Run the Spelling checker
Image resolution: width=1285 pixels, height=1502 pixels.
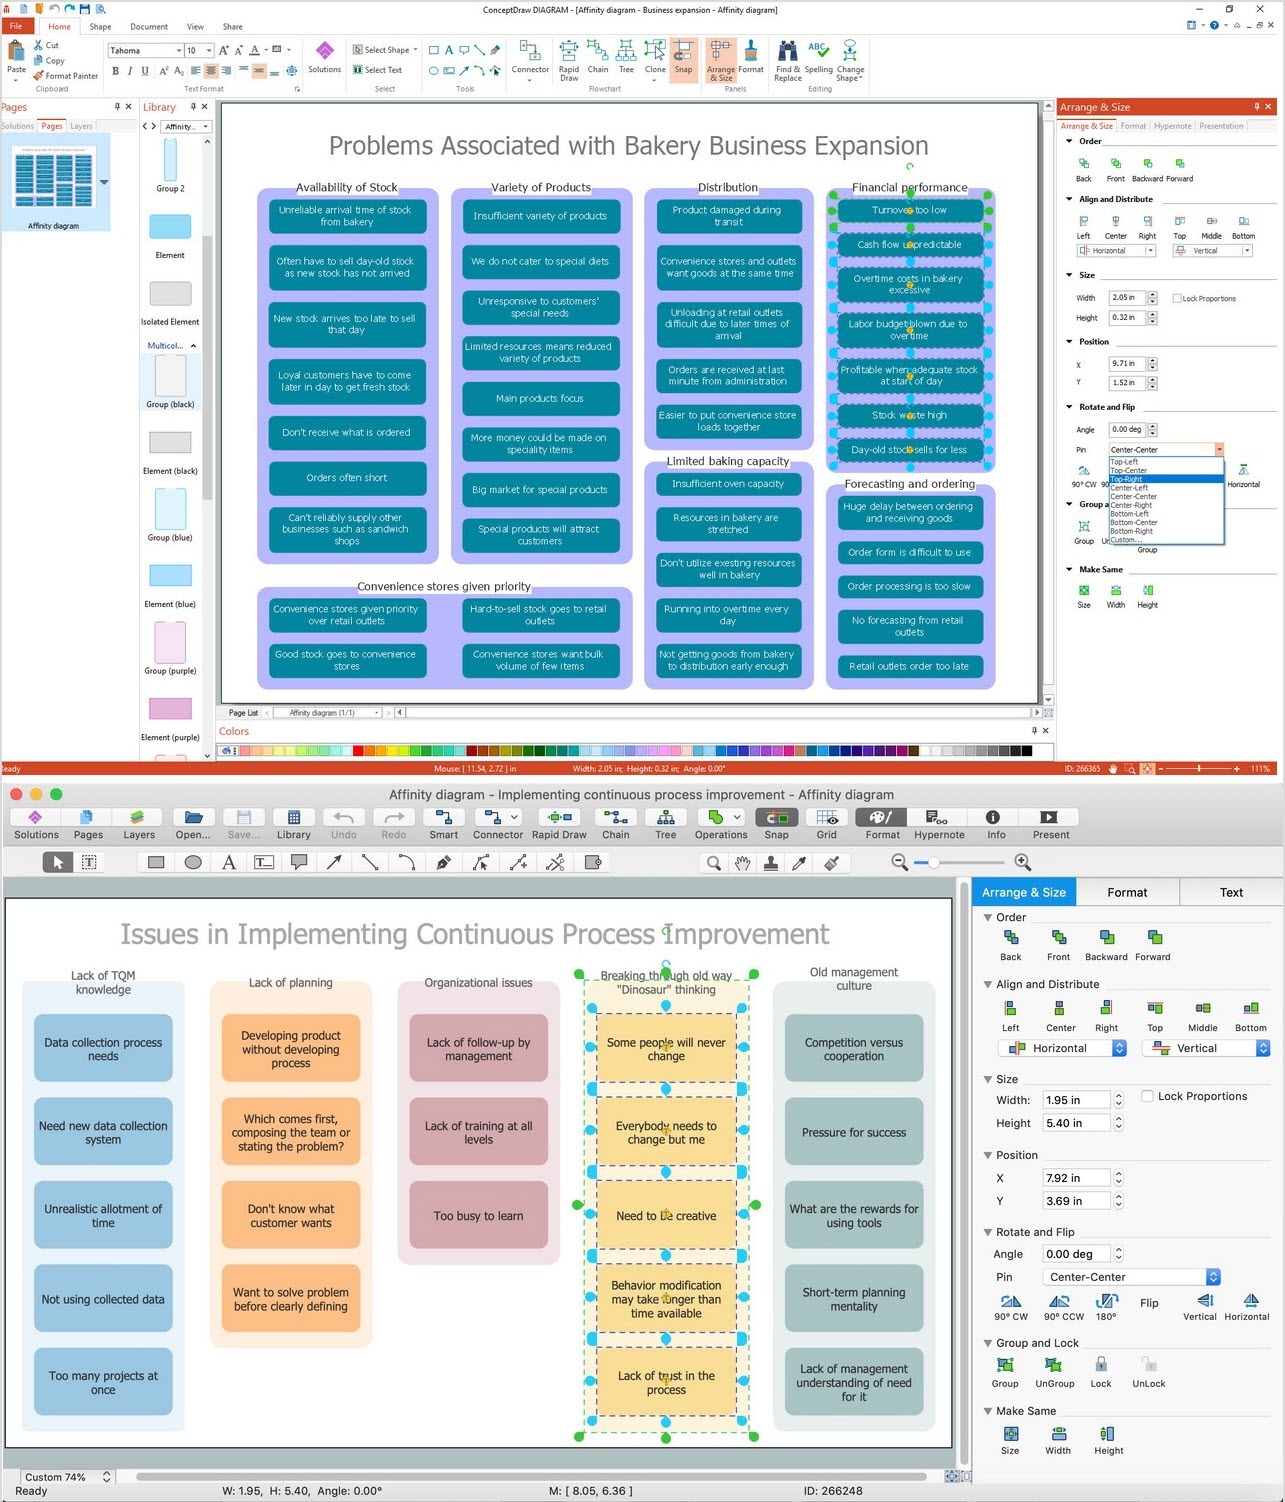click(x=817, y=56)
